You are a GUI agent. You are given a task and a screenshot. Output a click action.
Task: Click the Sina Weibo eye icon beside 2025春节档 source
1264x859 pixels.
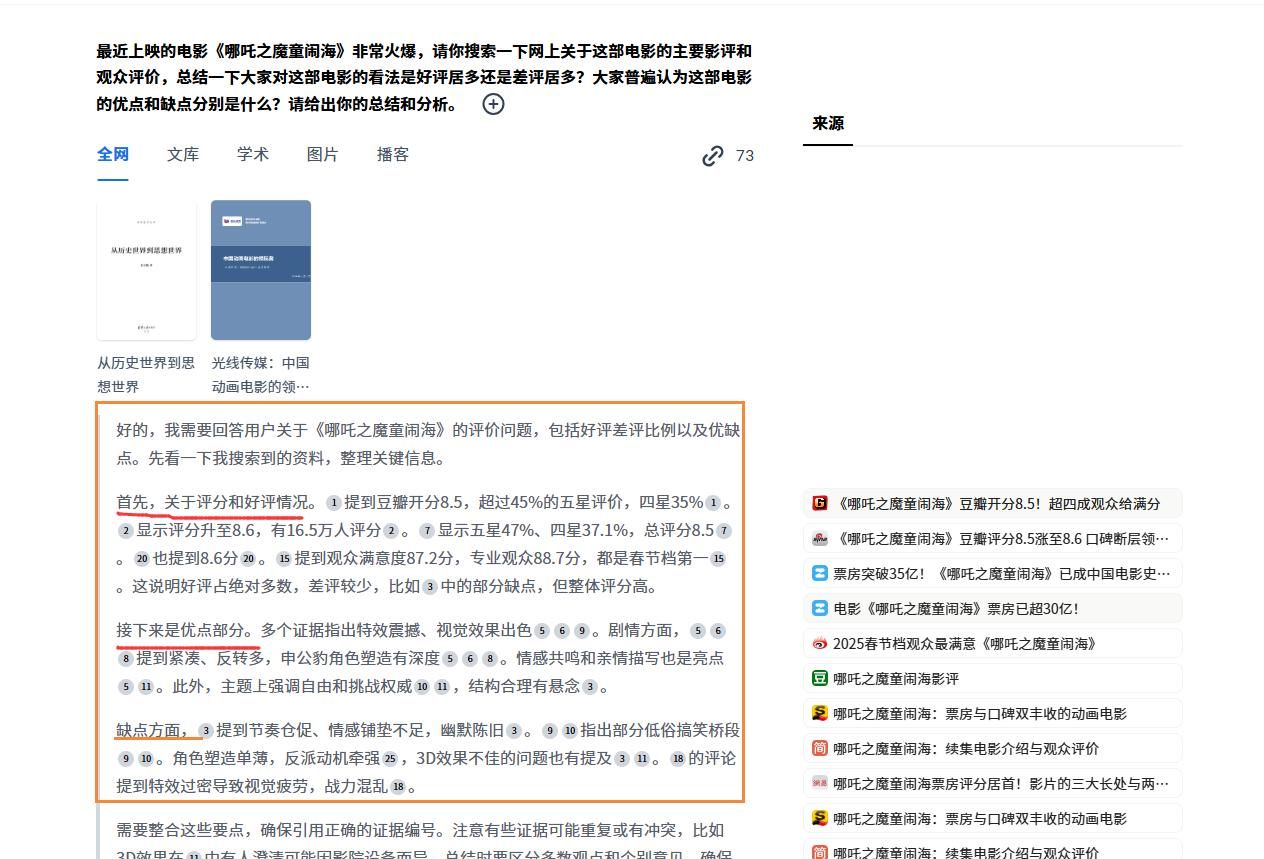pos(819,644)
